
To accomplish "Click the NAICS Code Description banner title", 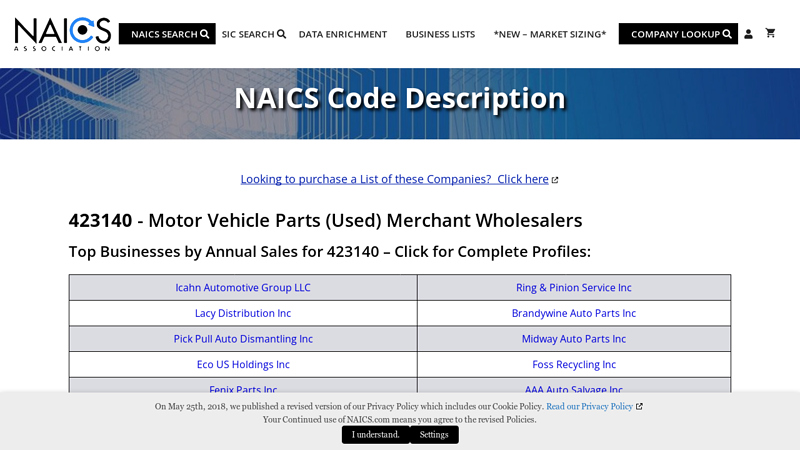I will 400,98.
